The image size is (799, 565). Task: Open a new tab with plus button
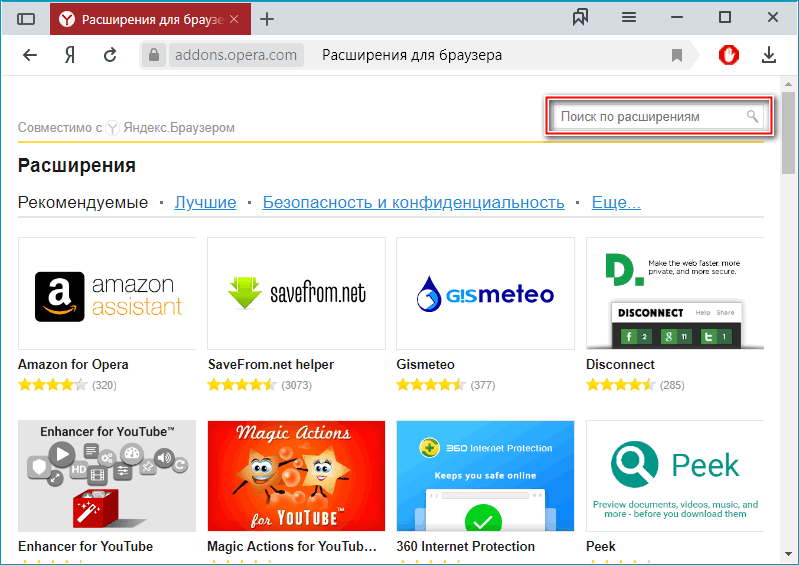267,19
